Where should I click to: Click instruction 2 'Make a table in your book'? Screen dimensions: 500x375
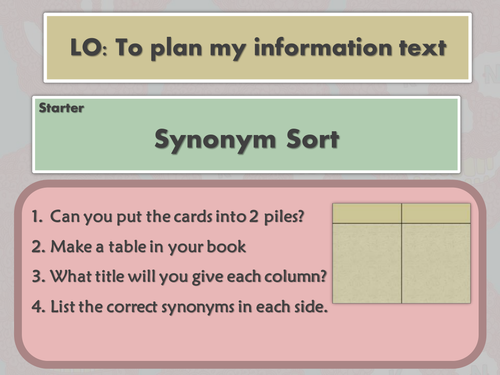click(x=139, y=247)
